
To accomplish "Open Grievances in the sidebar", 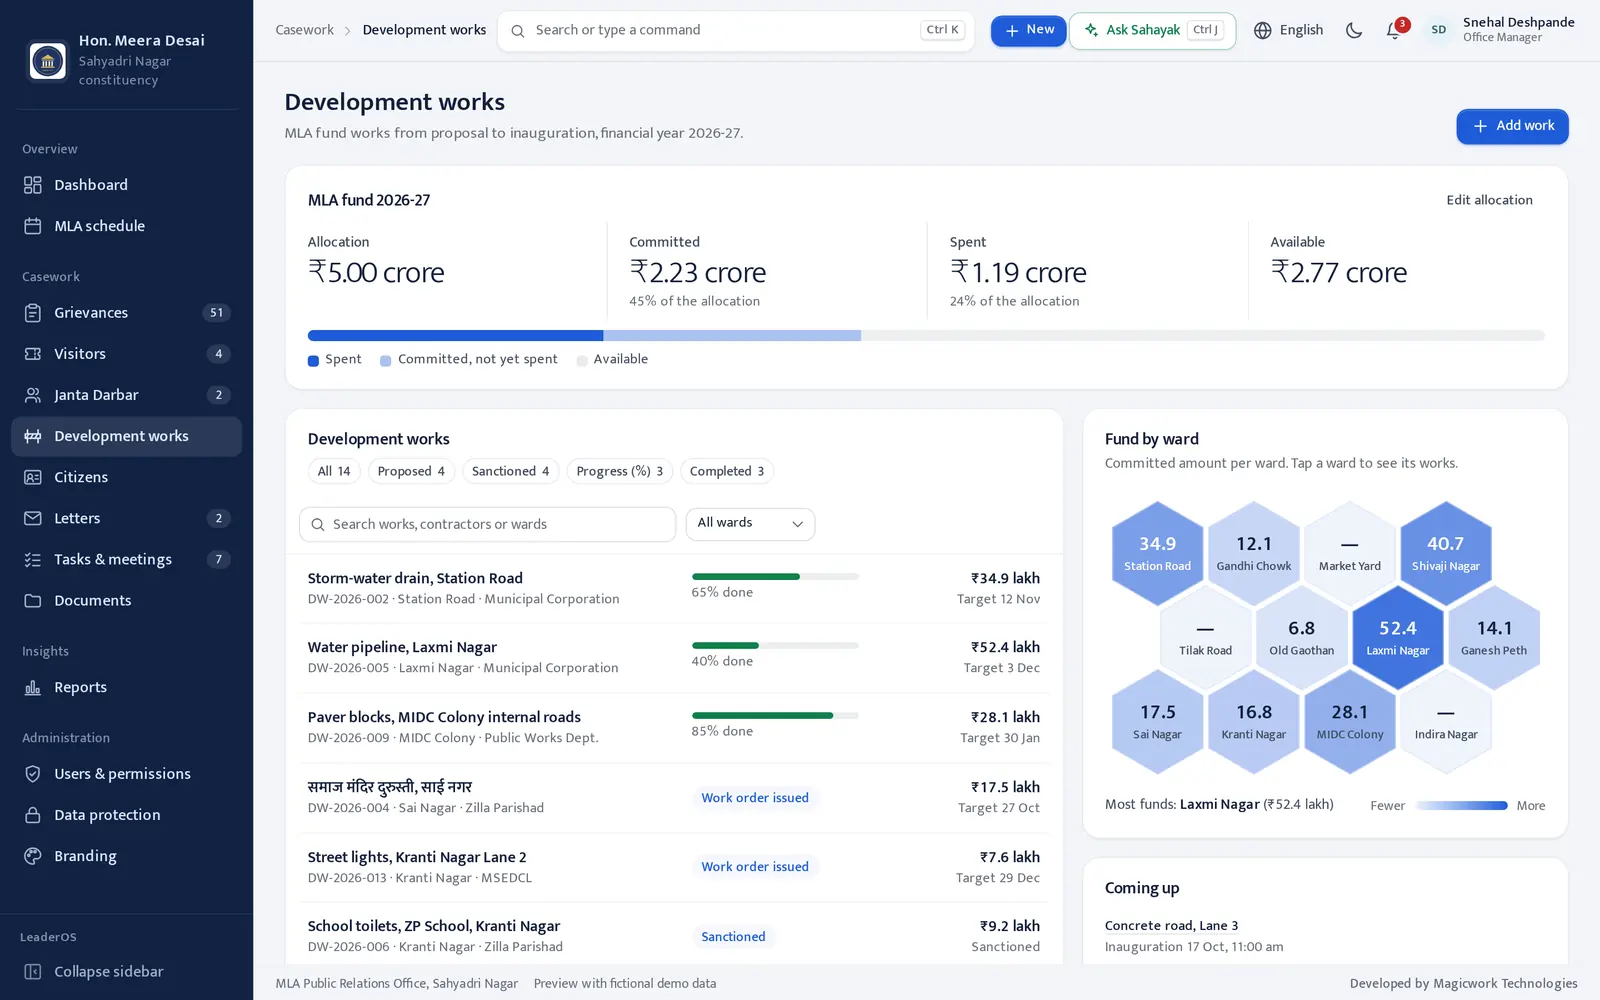I will [126, 313].
